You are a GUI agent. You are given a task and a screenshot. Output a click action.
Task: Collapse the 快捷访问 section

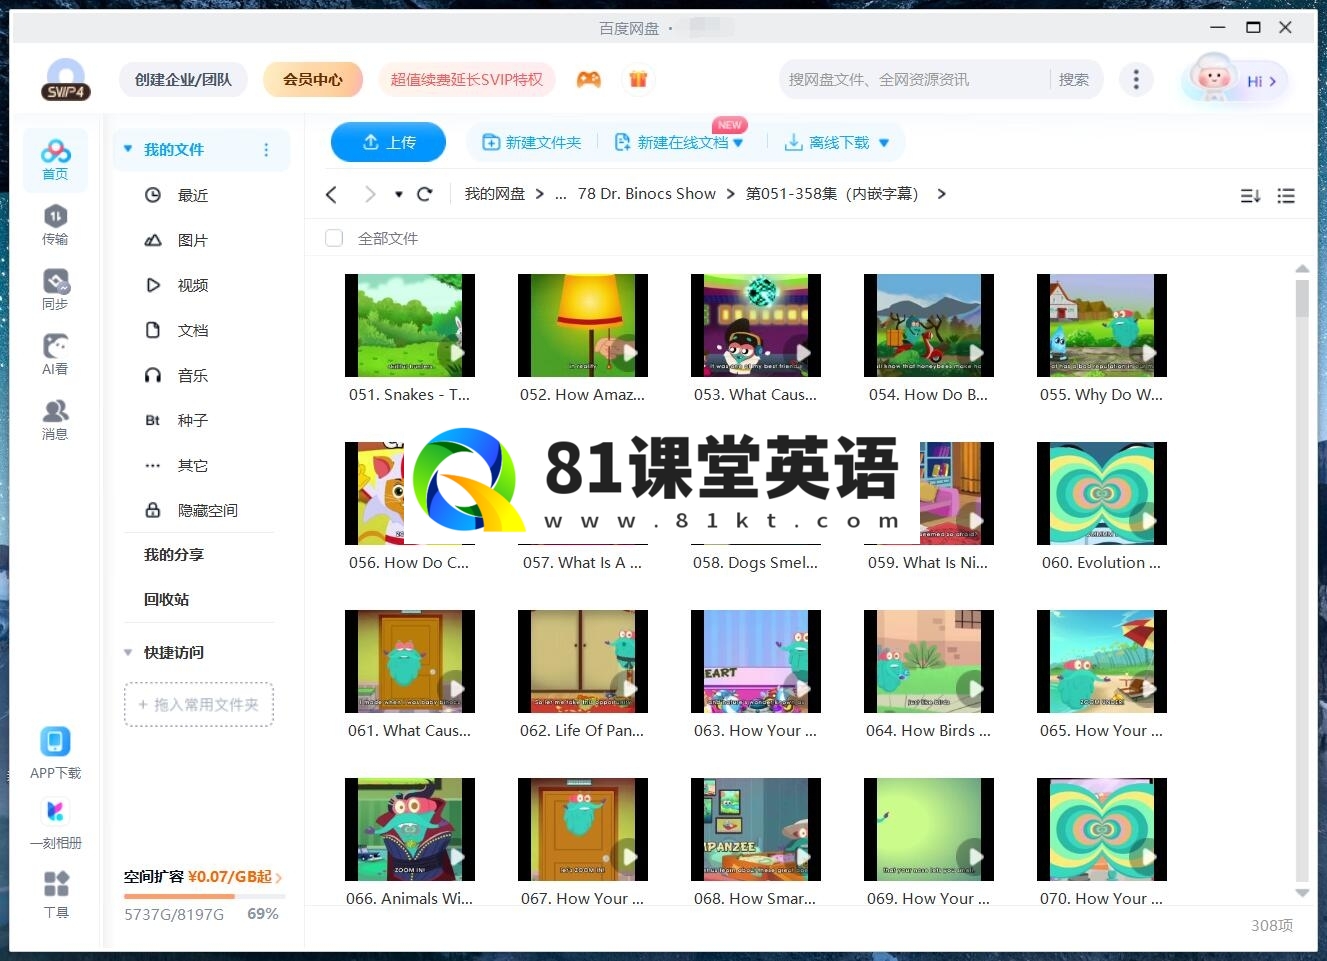pos(128,652)
